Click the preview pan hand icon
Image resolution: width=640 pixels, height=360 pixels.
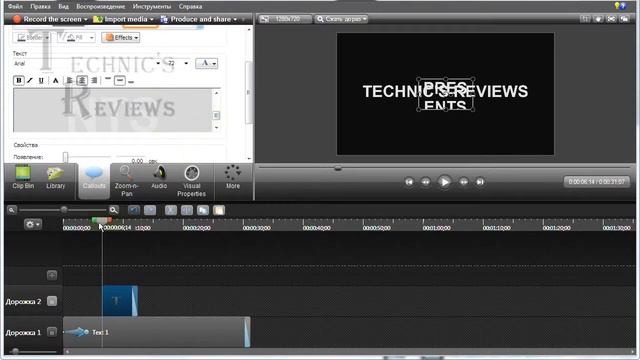coord(598,19)
